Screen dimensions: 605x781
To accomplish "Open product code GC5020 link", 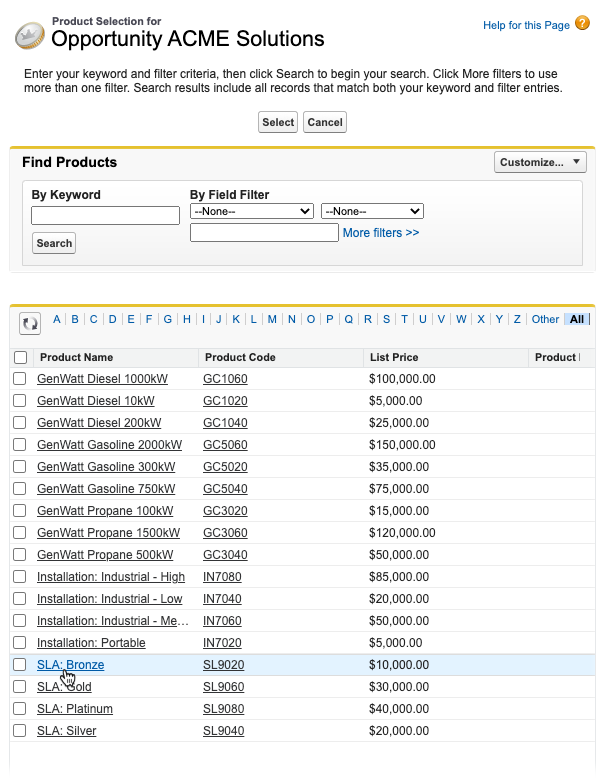I will [225, 467].
